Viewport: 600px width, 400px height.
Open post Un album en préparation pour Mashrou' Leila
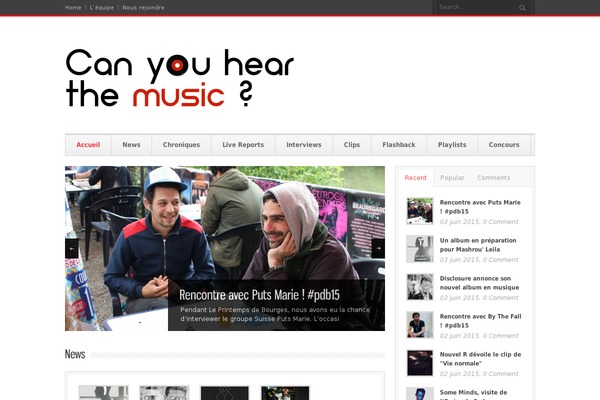tap(478, 245)
